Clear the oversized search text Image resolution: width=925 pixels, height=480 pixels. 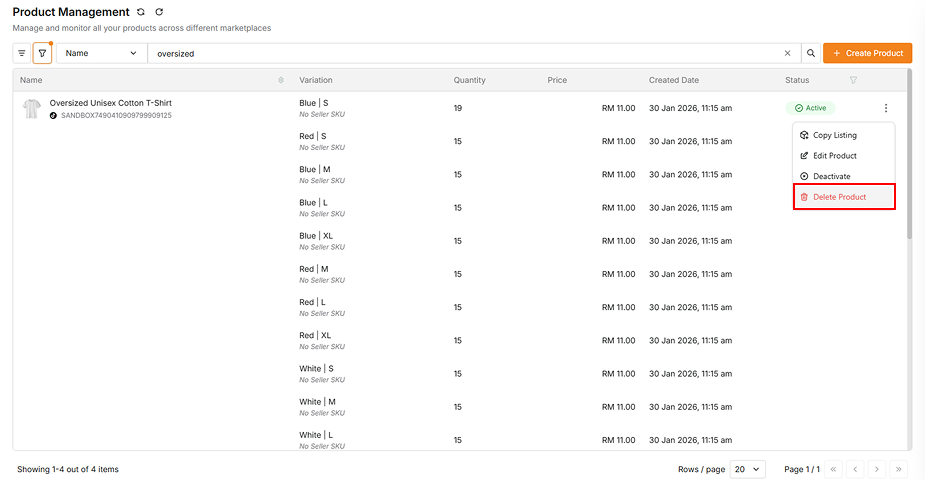pyautogui.click(x=788, y=53)
